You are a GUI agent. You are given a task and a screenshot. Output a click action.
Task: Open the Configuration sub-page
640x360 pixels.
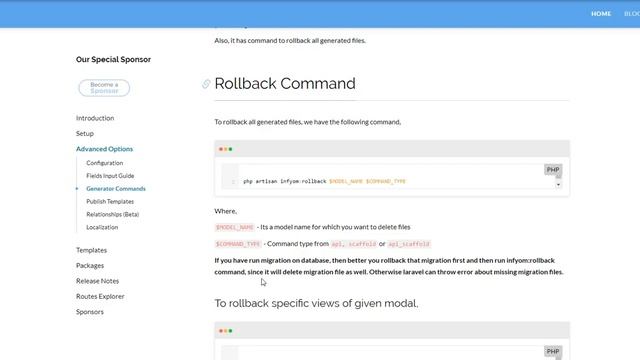pos(104,163)
